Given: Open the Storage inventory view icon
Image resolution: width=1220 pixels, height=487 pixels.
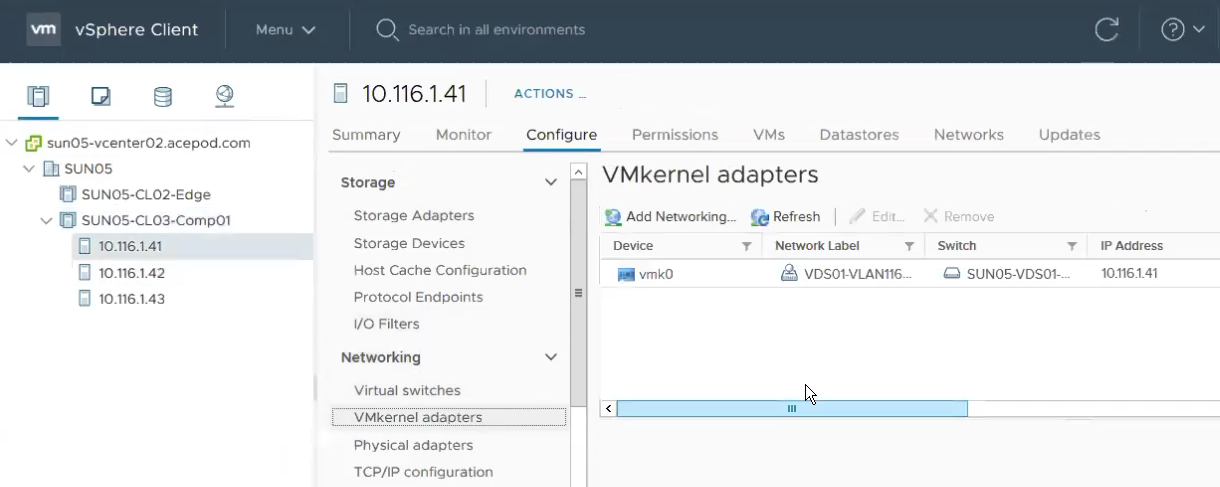Looking at the screenshot, I should pos(162,97).
